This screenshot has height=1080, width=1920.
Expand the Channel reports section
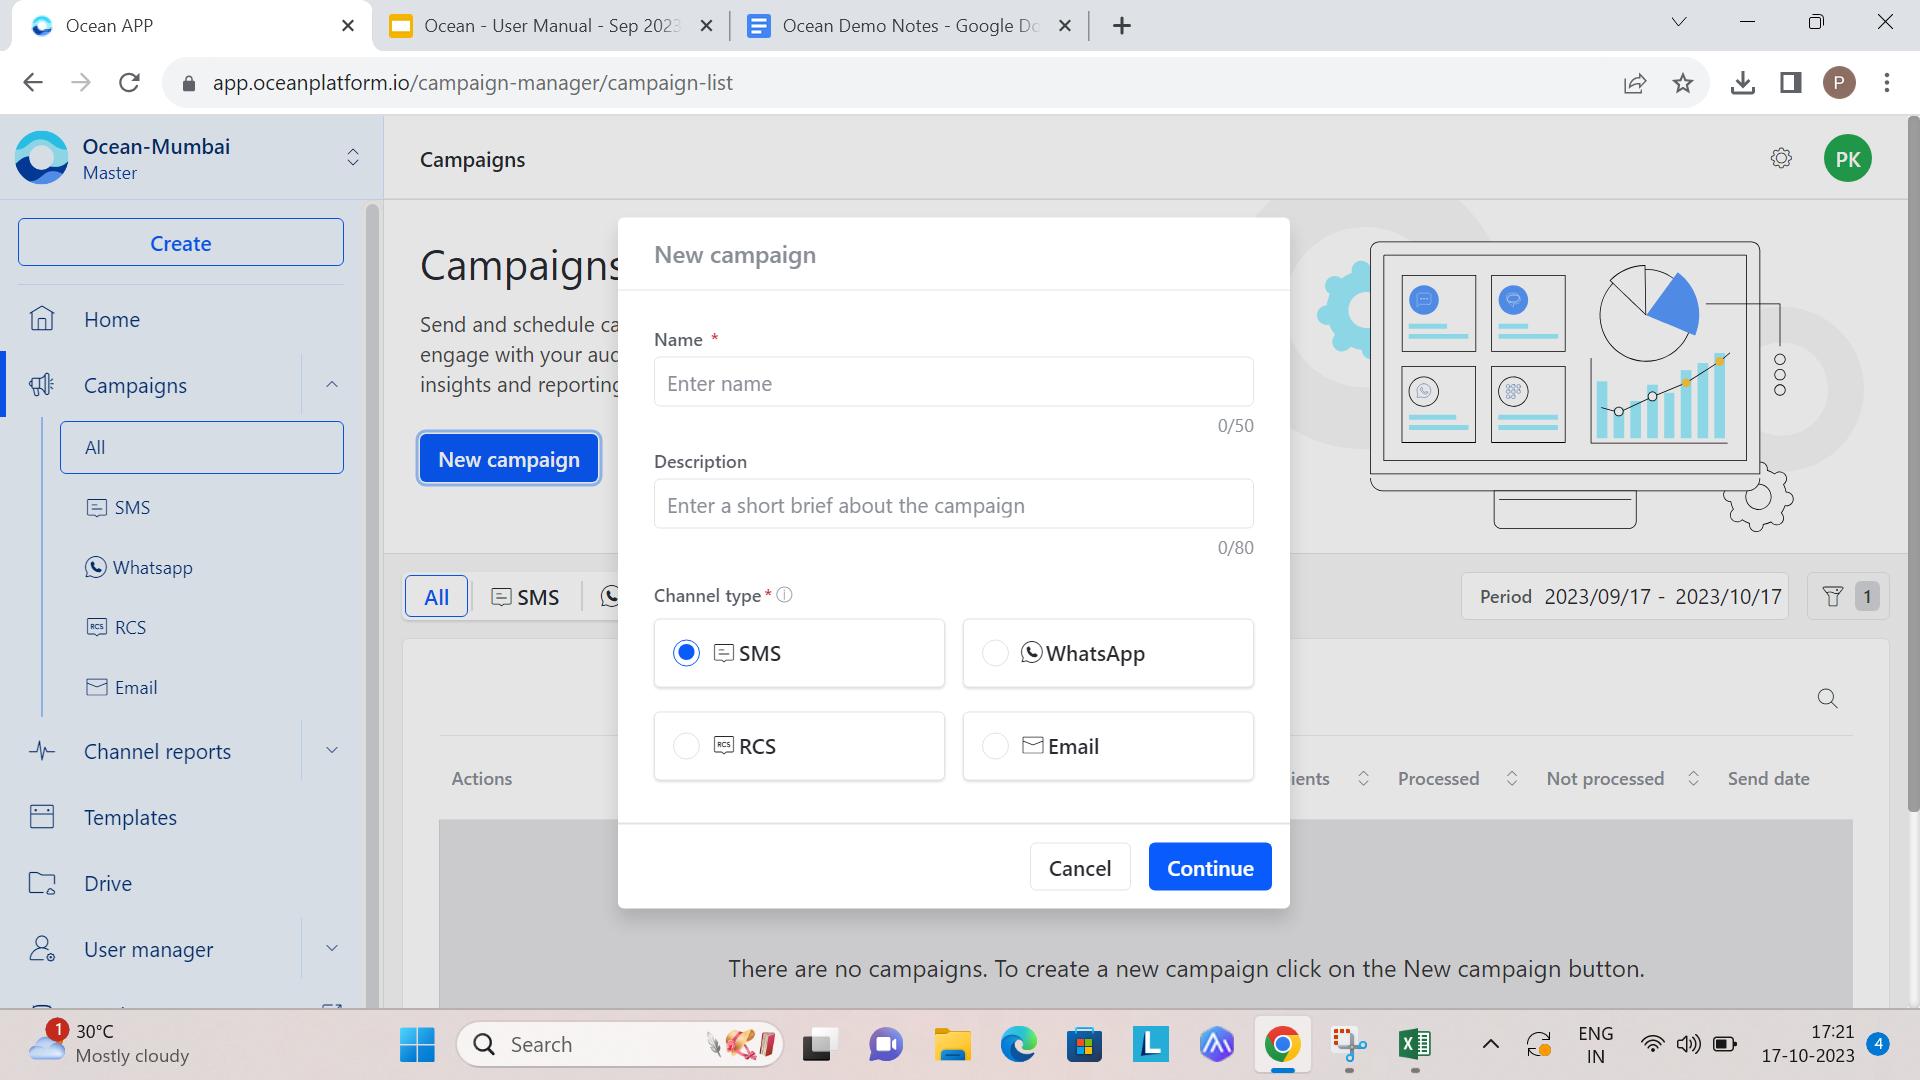pos(332,751)
